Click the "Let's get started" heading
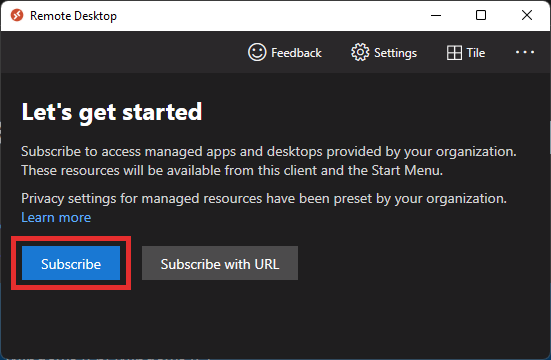 (112, 112)
